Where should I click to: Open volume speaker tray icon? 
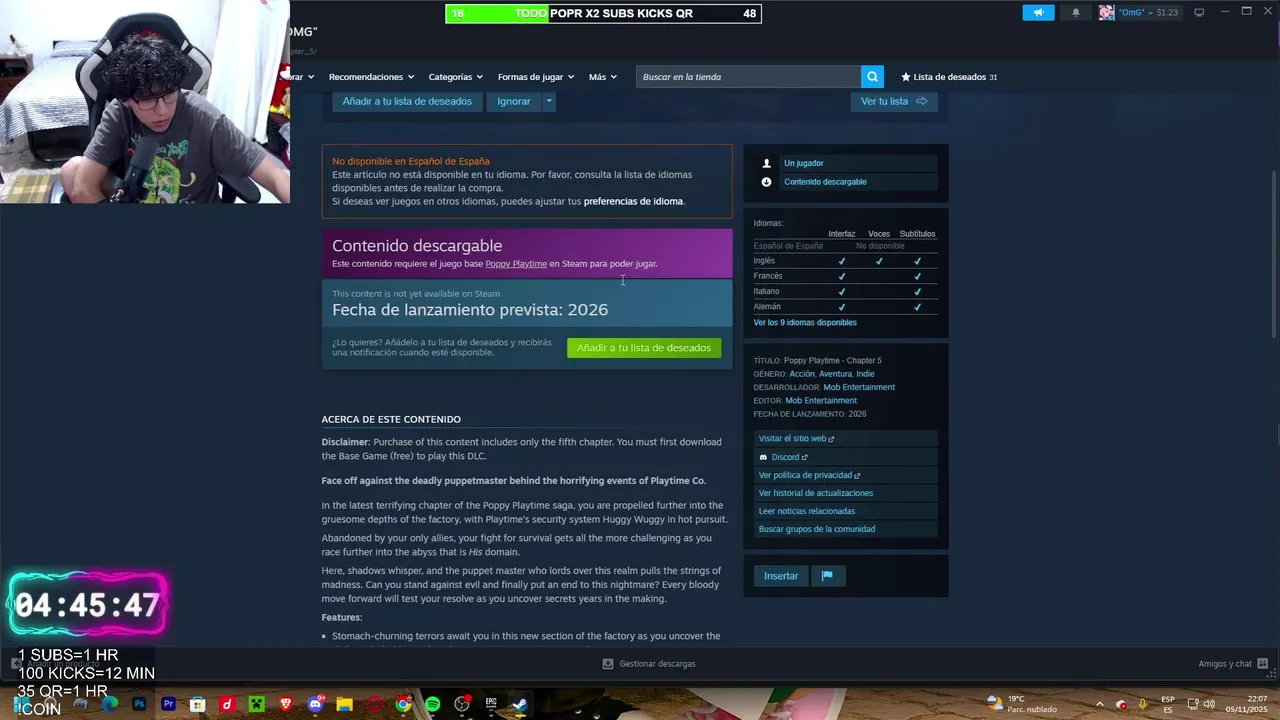click(x=1209, y=704)
